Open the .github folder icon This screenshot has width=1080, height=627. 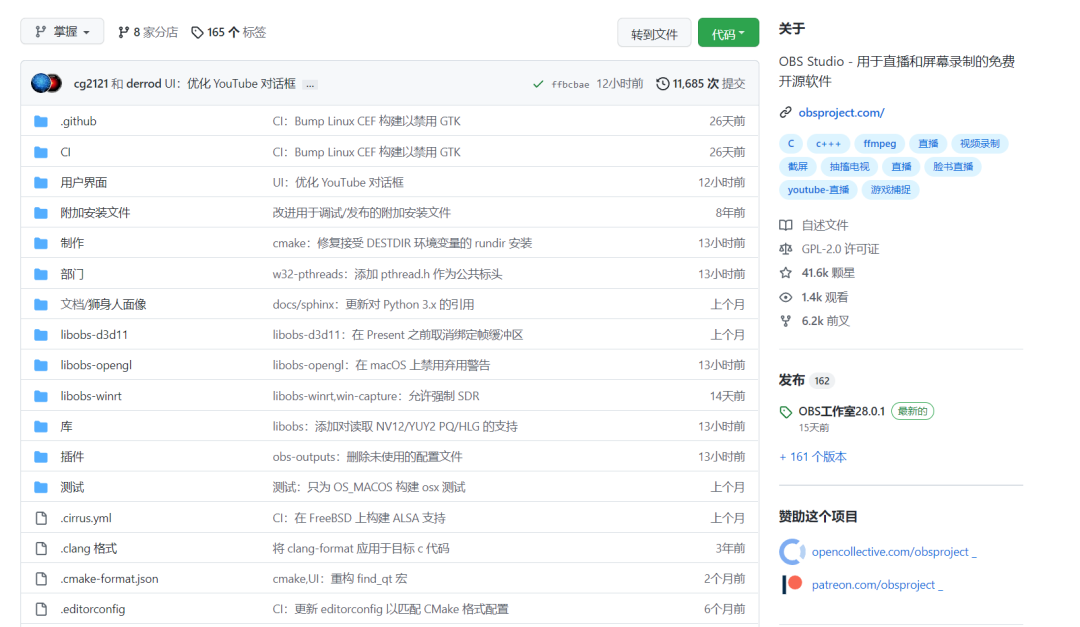pos(41,121)
